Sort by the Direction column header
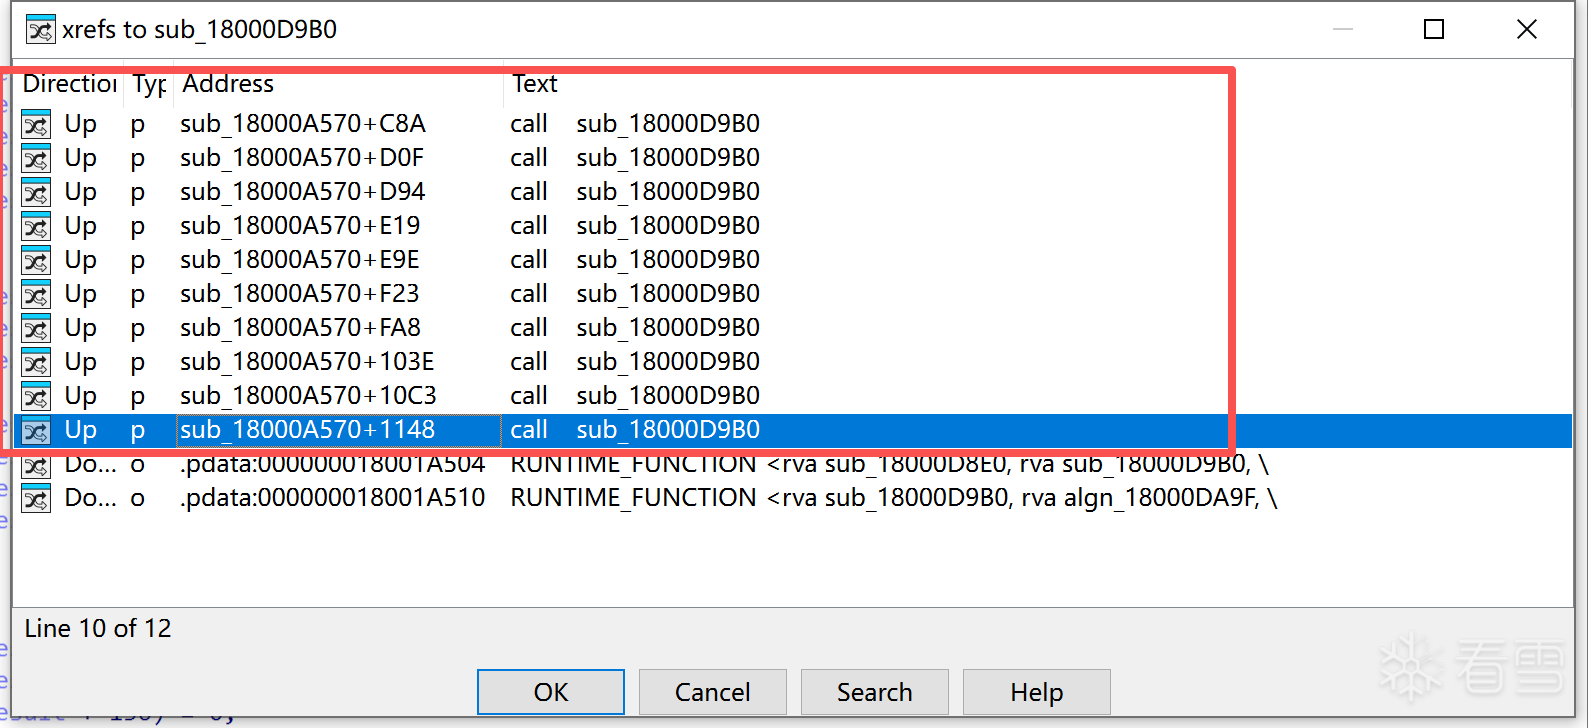Viewport: 1588px width, 728px height. [69, 84]
